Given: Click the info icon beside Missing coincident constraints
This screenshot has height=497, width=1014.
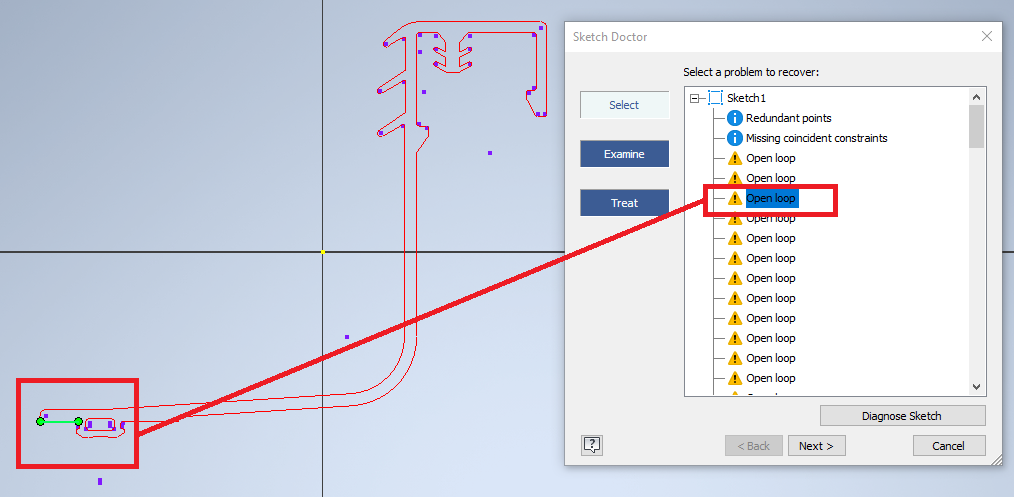Looking at the screenshot, I should pos(735,138).
